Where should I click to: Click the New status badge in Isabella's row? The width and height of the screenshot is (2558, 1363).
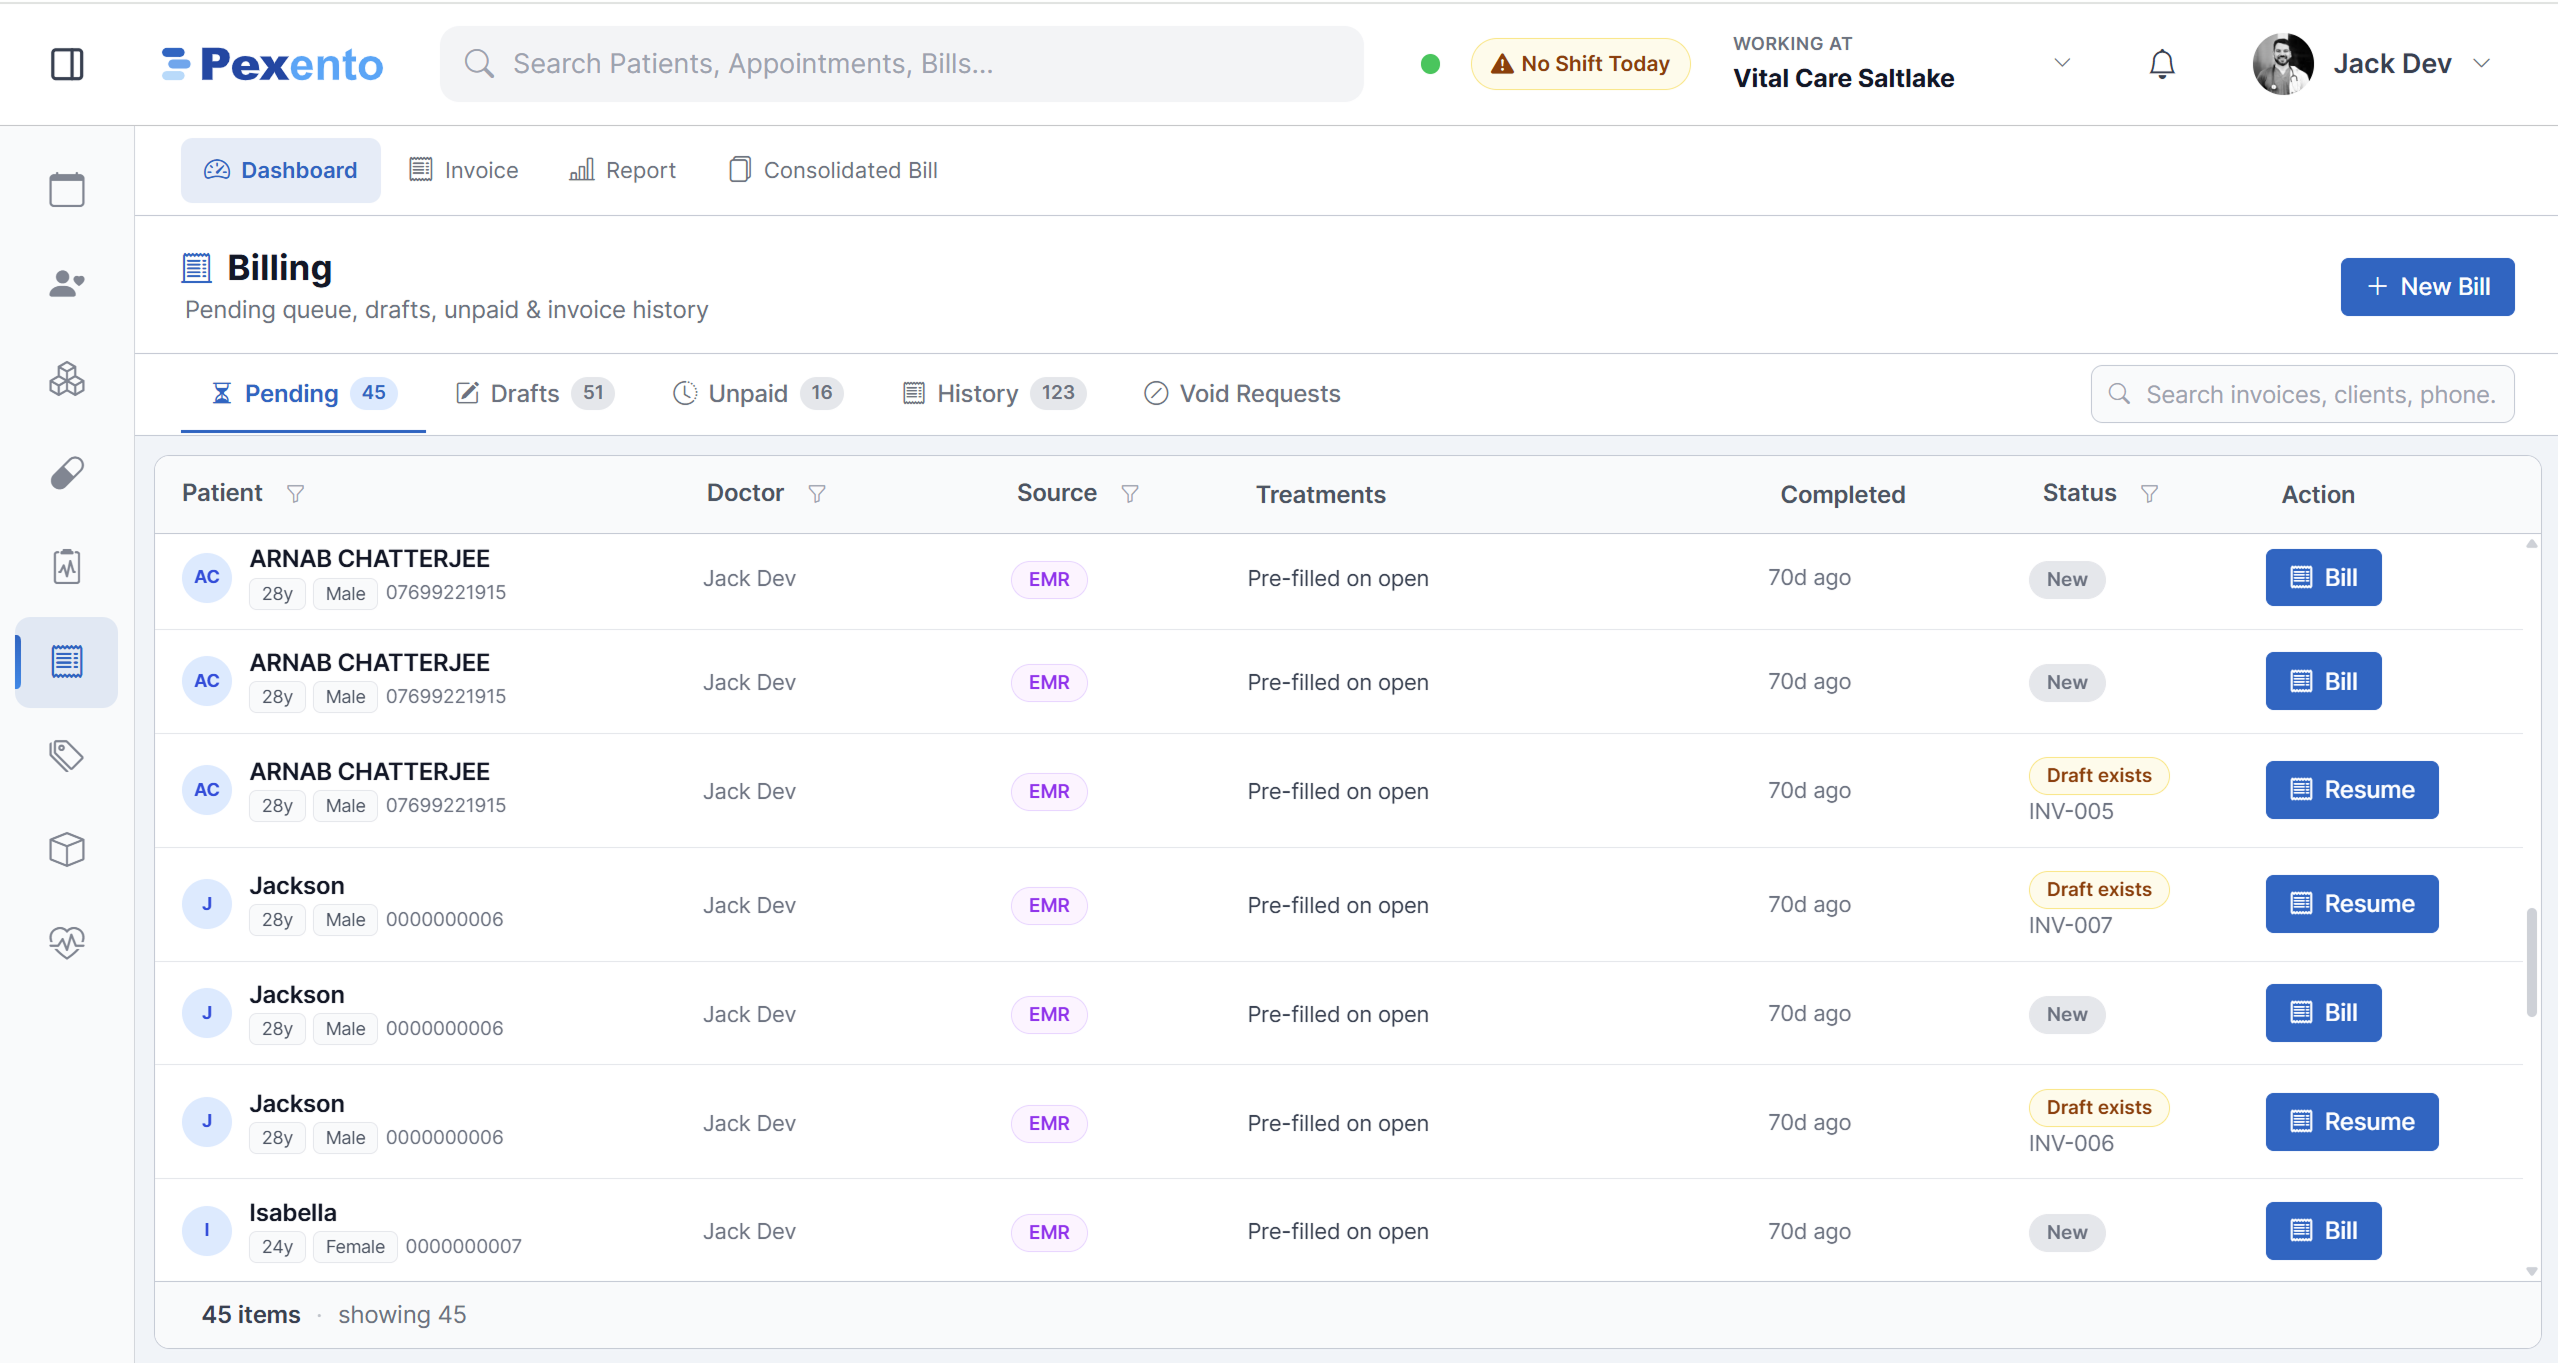point(2067,1232)
